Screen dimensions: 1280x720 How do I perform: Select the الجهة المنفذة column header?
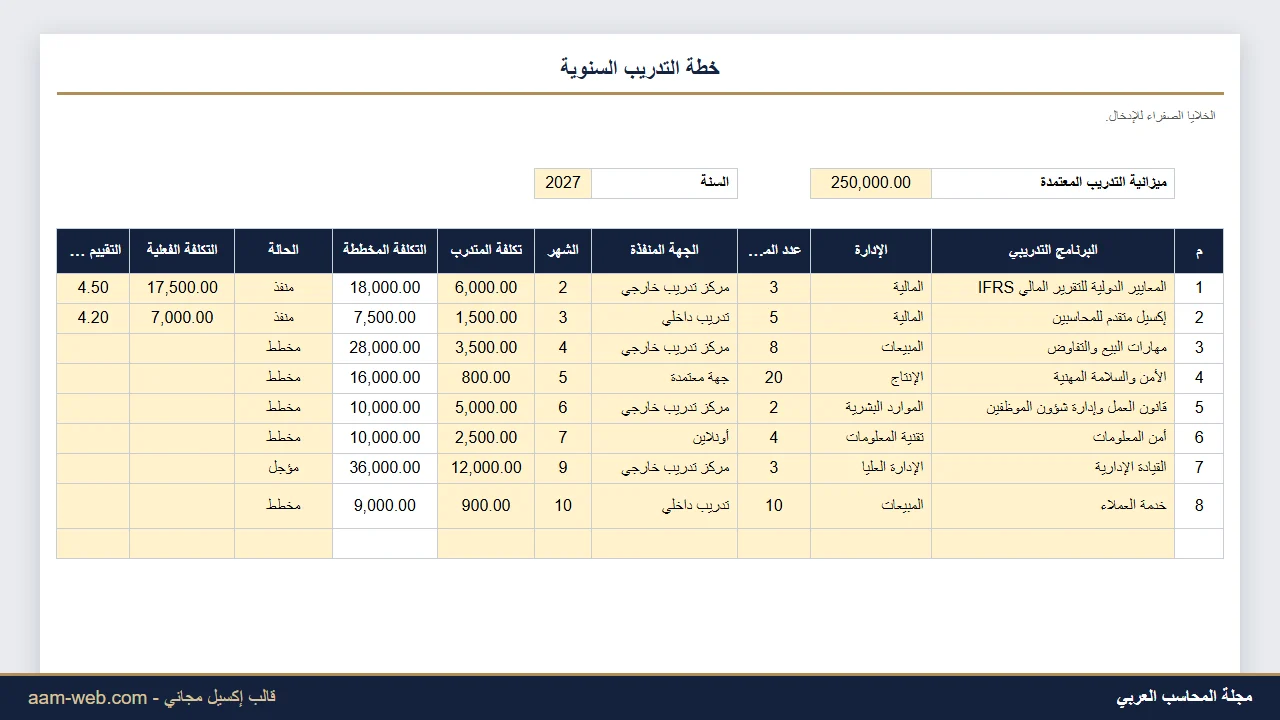[x=664, y=251]
